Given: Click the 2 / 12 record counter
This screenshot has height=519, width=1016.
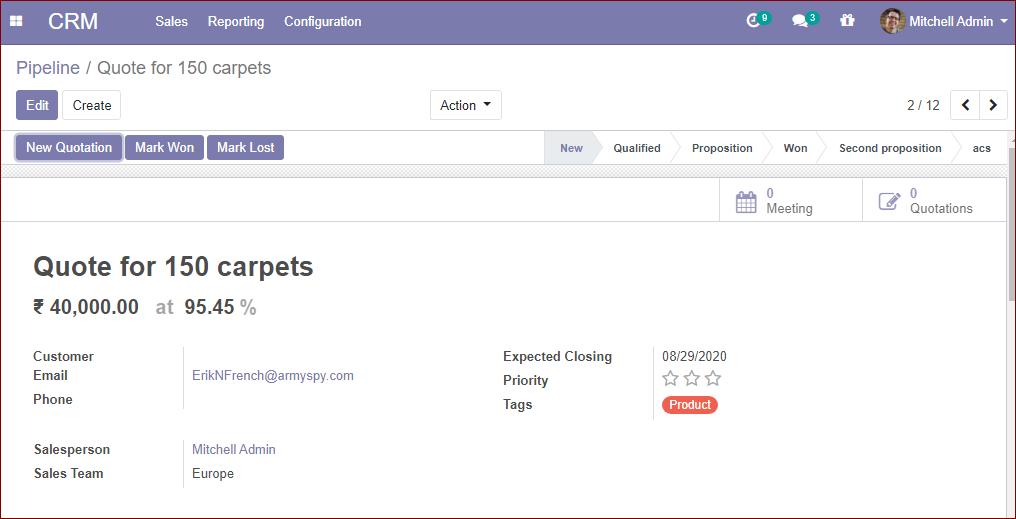Looking at the screenshot, I should tap(923, 105).
